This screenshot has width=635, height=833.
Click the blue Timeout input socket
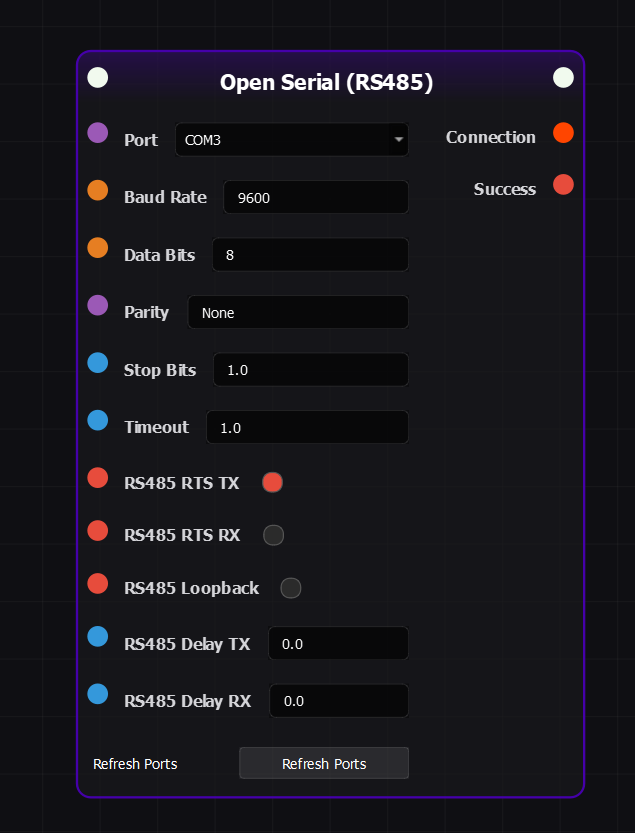98,420
